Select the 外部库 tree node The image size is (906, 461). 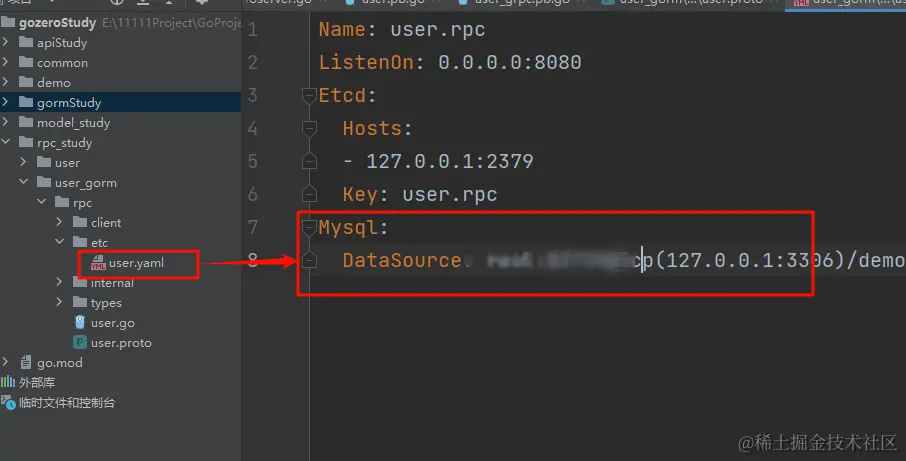(37, 382)
